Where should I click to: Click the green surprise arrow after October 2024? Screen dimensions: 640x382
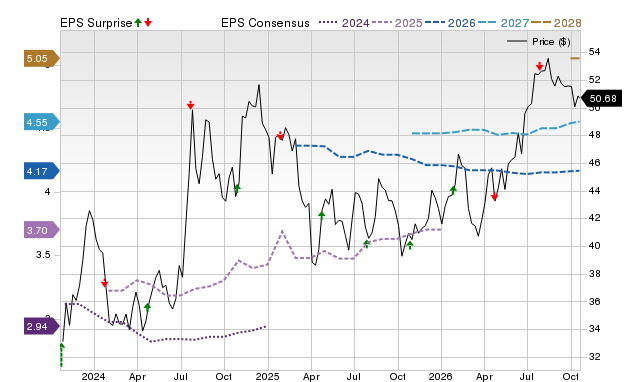[x=237, y=188]
